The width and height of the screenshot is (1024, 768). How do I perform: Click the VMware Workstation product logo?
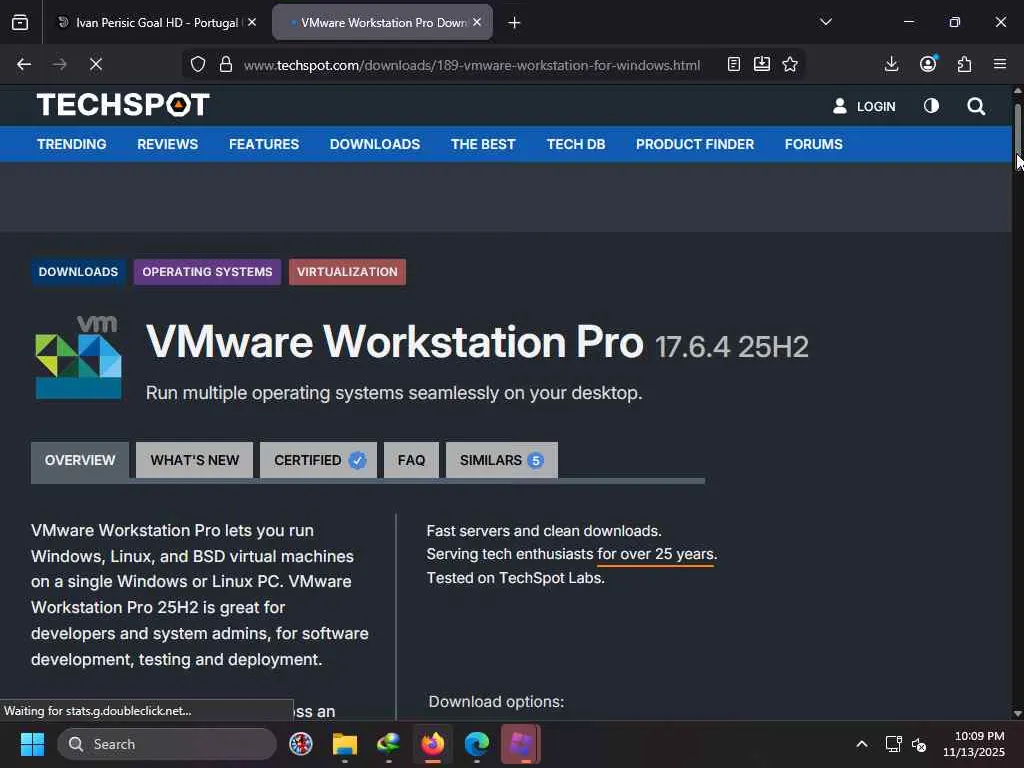coord(78,357)
